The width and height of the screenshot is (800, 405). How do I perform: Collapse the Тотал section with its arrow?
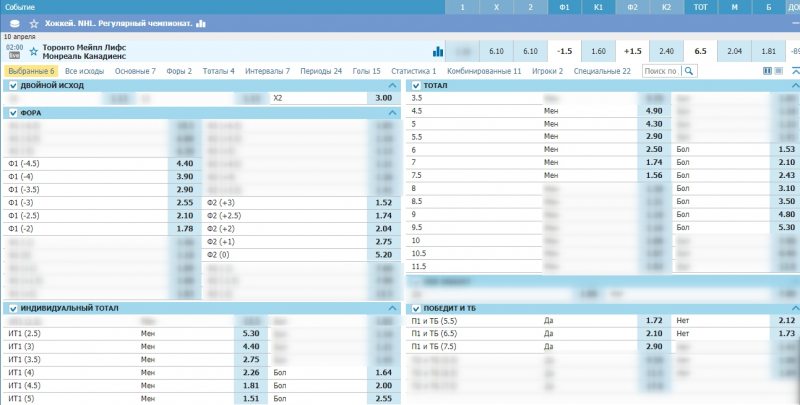(790, 86)
